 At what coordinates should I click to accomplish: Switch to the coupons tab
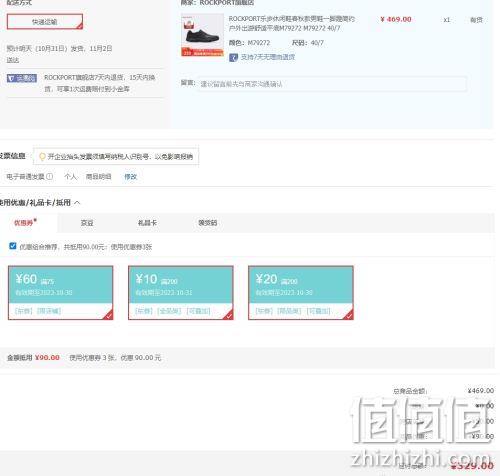[25, 222]
